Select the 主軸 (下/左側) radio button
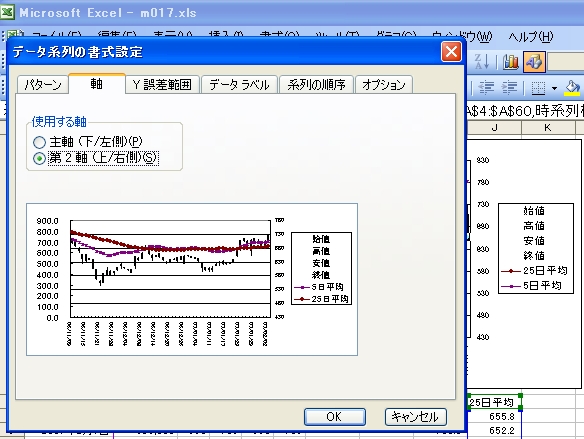The image size is (584, 439). click(39, 142)
